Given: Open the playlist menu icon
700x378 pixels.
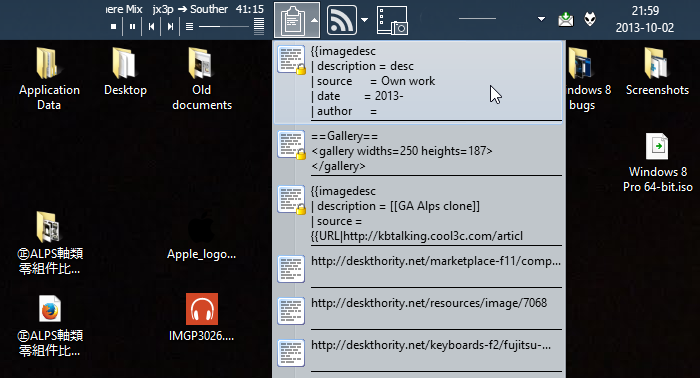Looking at the screenshot, I should click(x=189, y=27).
